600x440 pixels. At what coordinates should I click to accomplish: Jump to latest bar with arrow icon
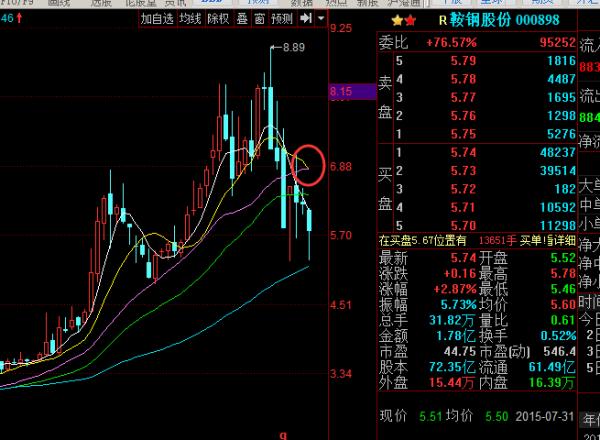point(306,18)
